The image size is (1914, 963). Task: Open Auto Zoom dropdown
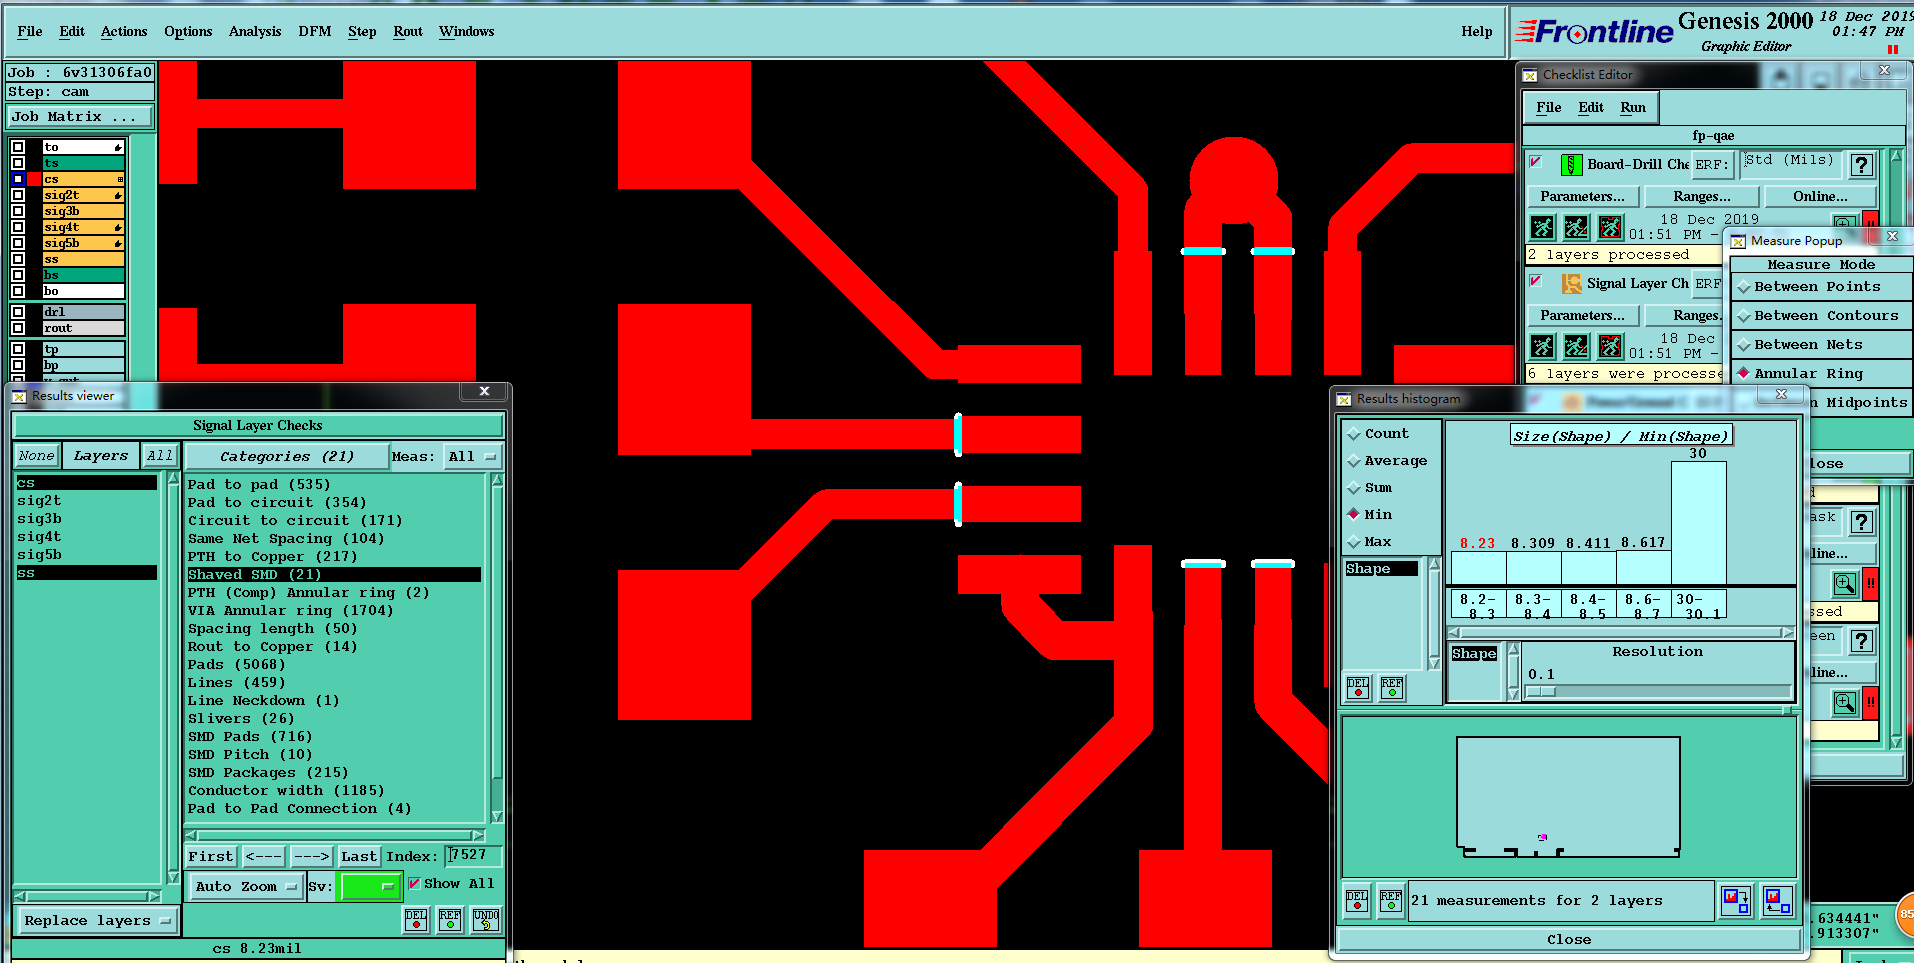coord(246,886)
